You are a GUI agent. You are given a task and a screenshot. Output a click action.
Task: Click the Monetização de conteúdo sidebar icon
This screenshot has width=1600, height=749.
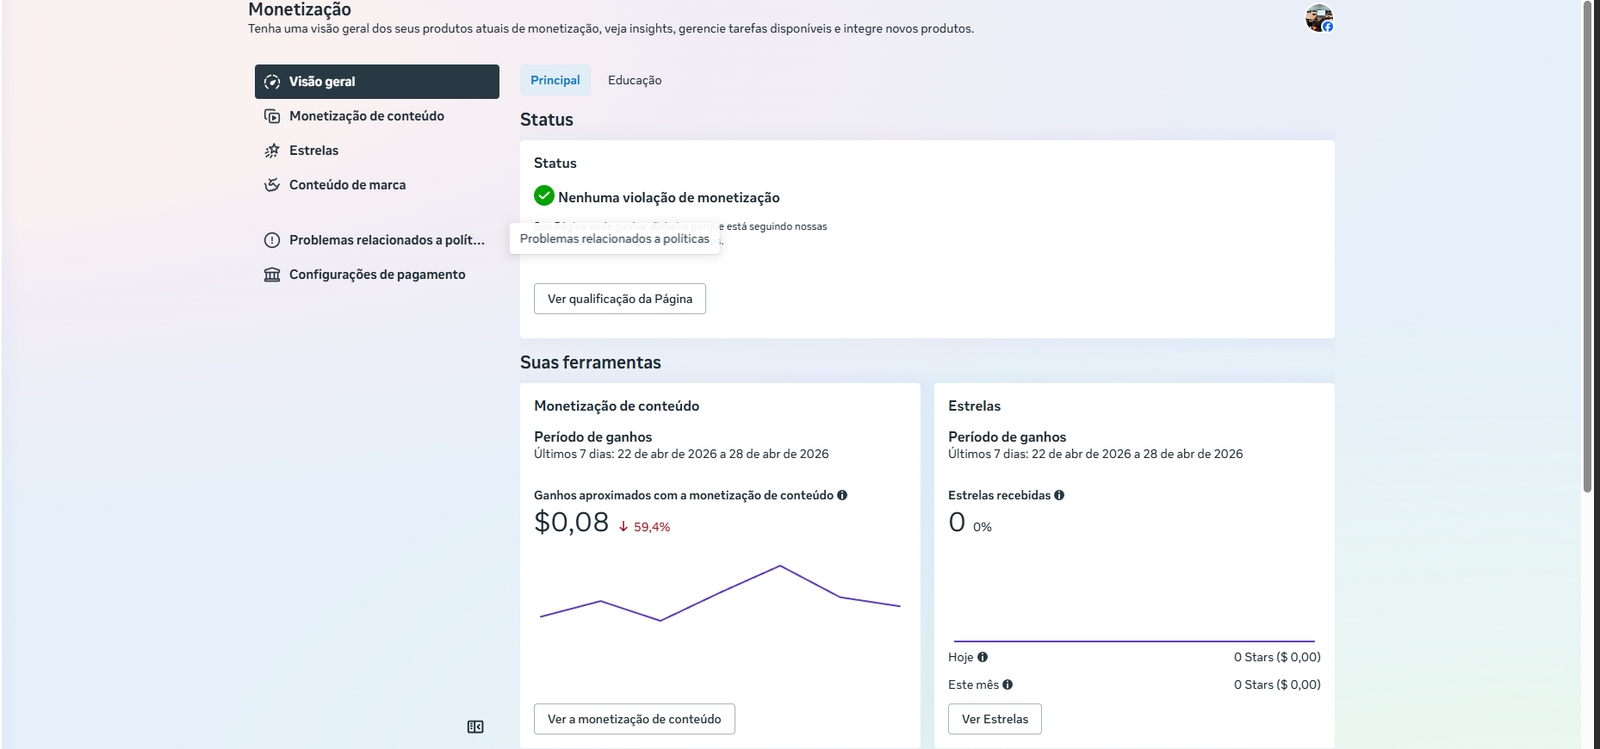(x=272, y=116)
